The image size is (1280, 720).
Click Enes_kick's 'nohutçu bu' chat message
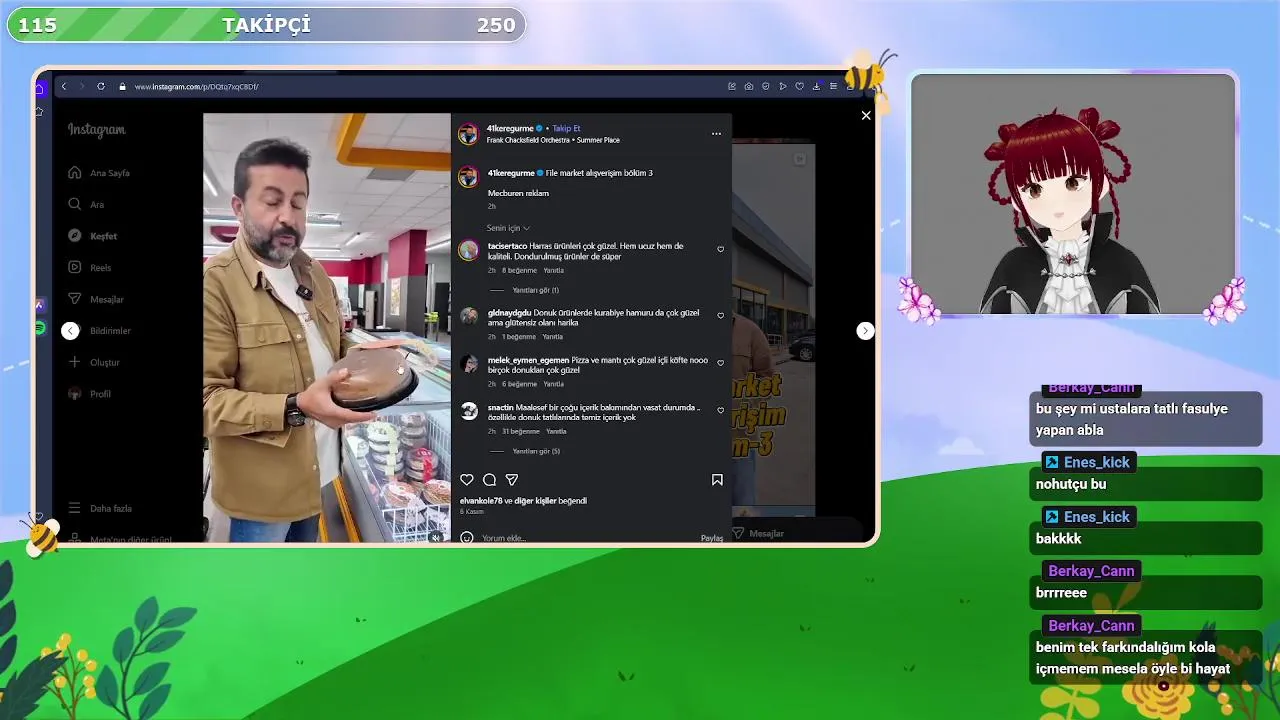tap(1146, 484)
